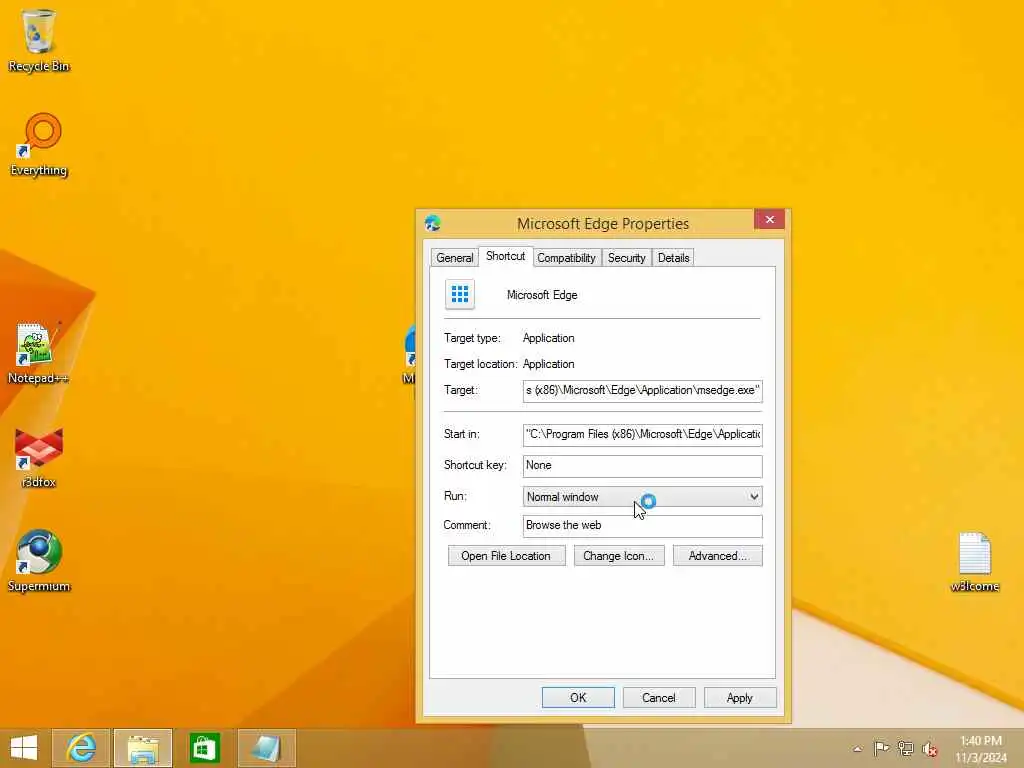Open the Windows Start button
This screenshot has height=768, width=1024.
pos(24,748)
